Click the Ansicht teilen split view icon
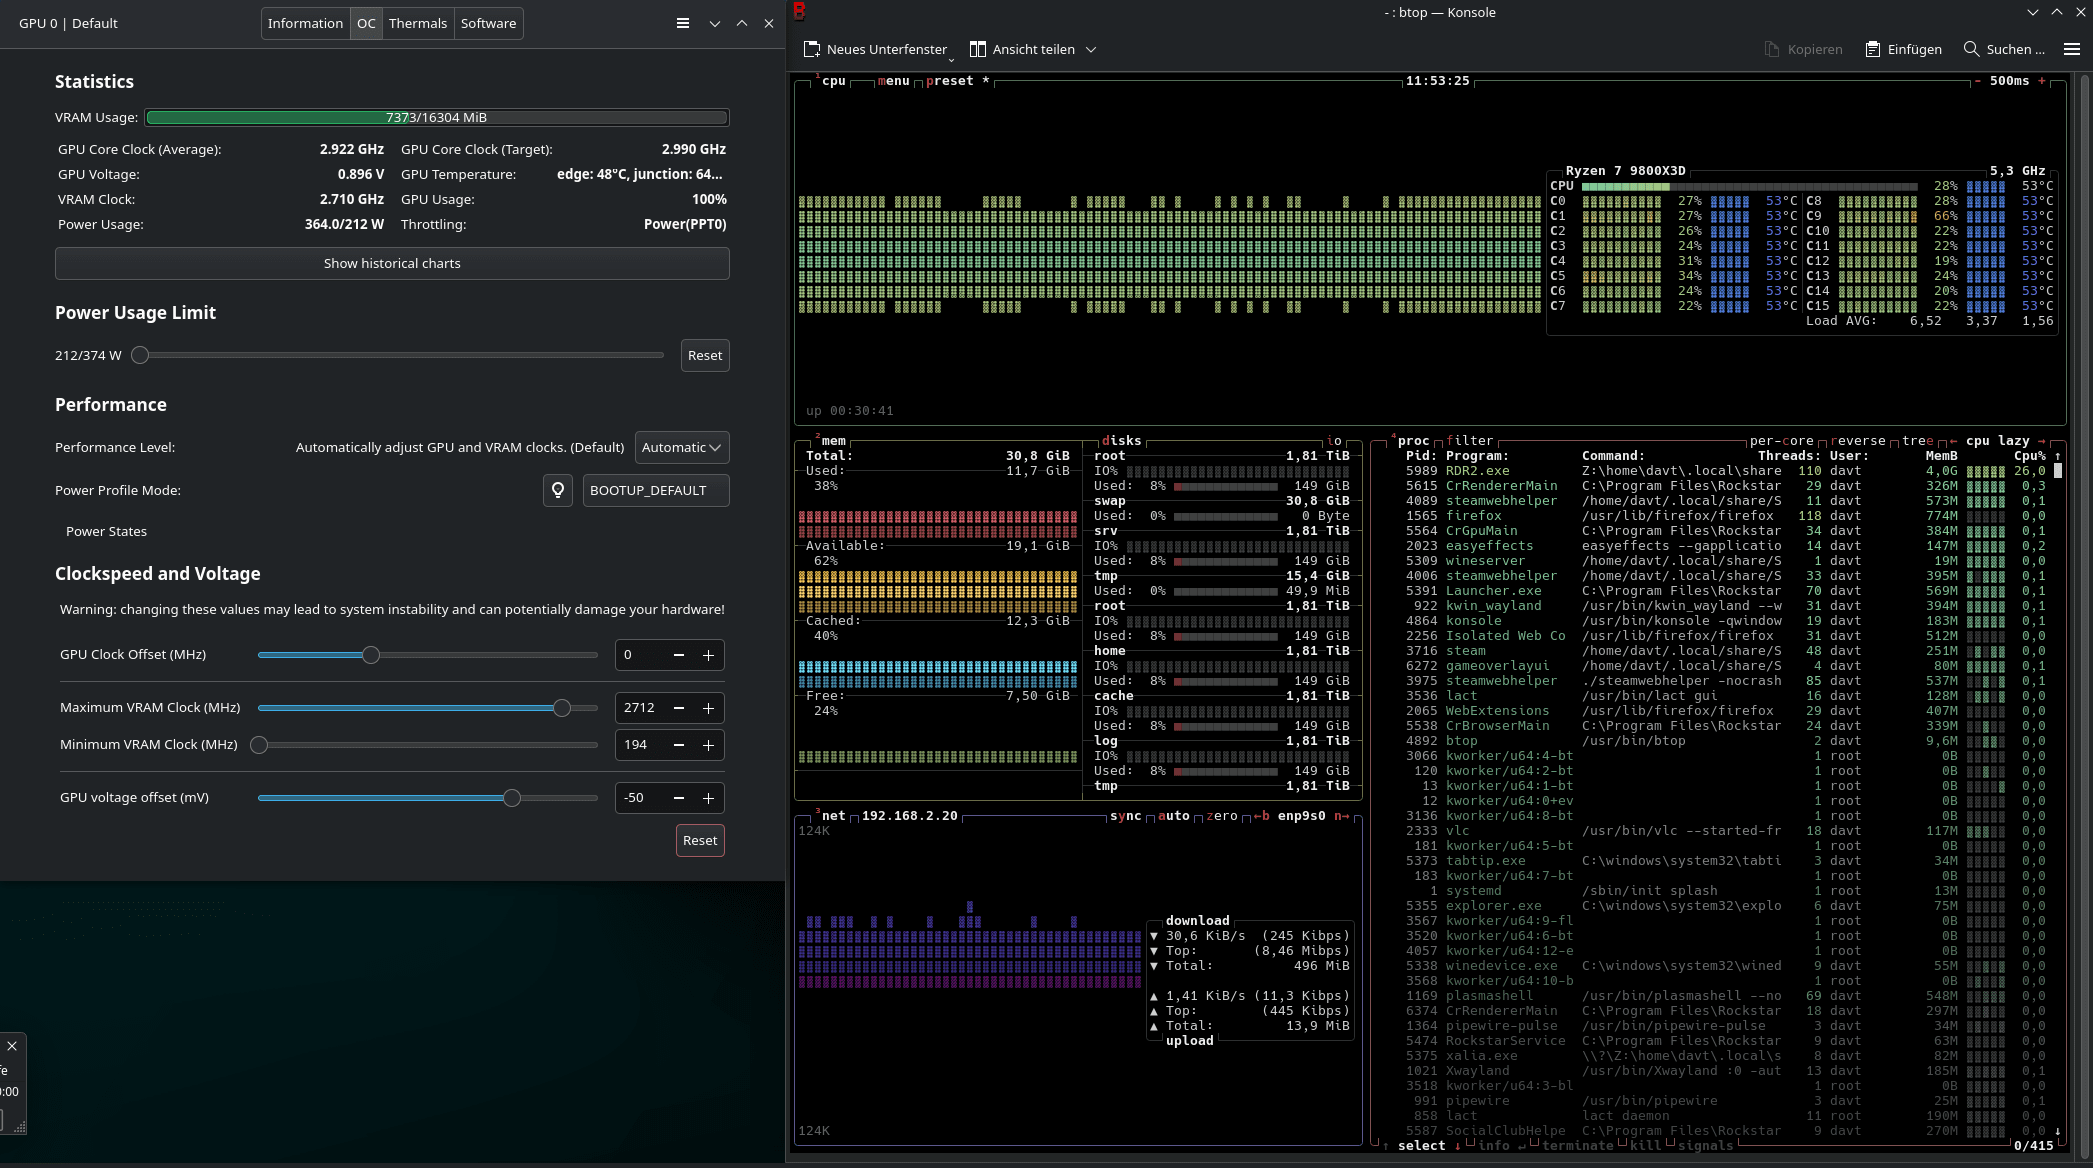 (x=978, y=49)
